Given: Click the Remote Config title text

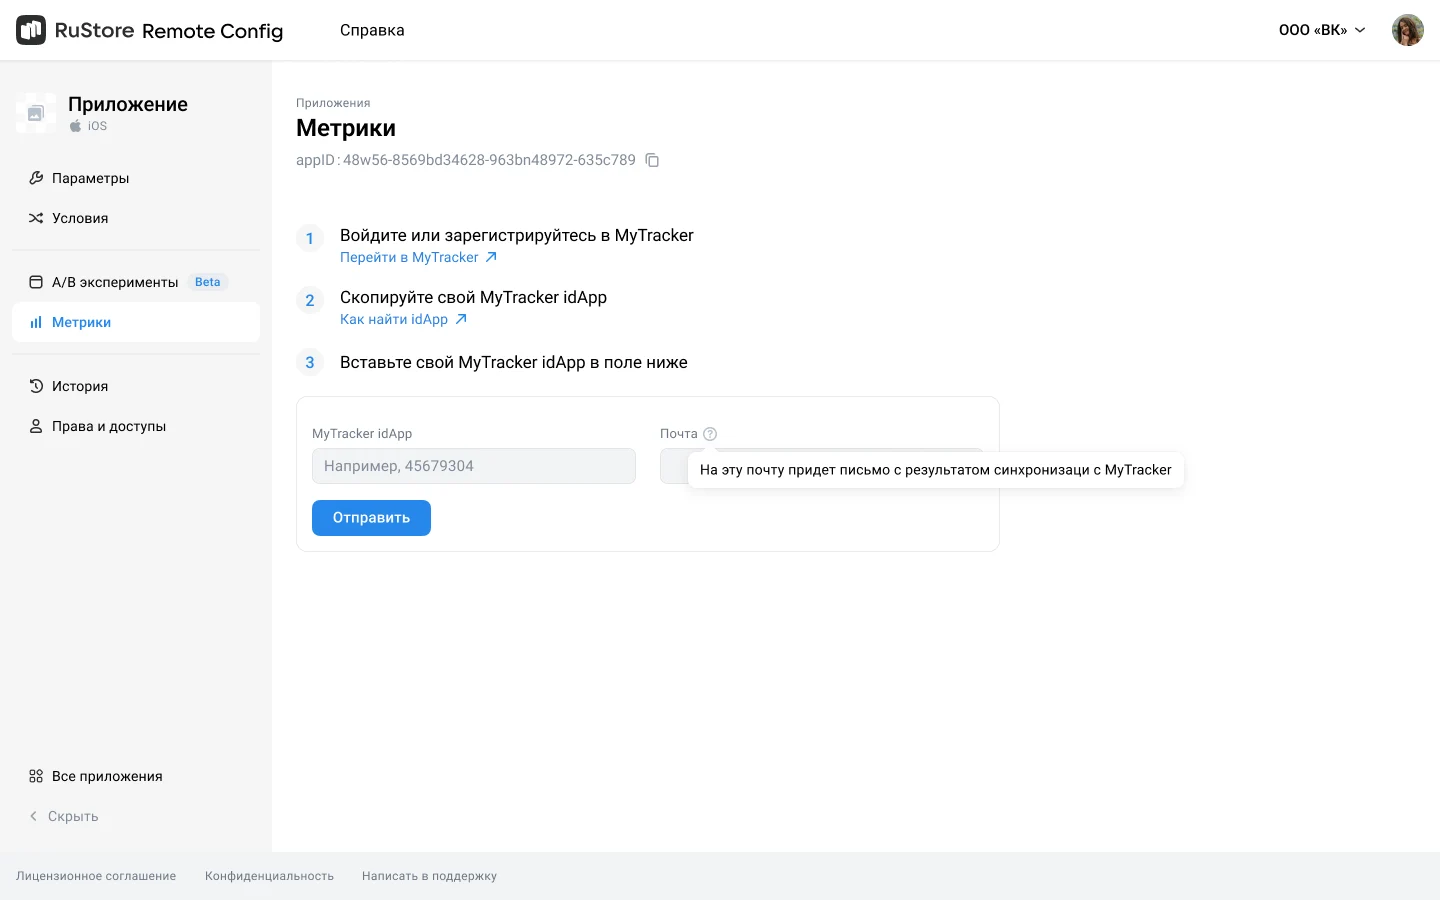Looking at the screenshot, I should pyautogui.click(x=212, y=31).
